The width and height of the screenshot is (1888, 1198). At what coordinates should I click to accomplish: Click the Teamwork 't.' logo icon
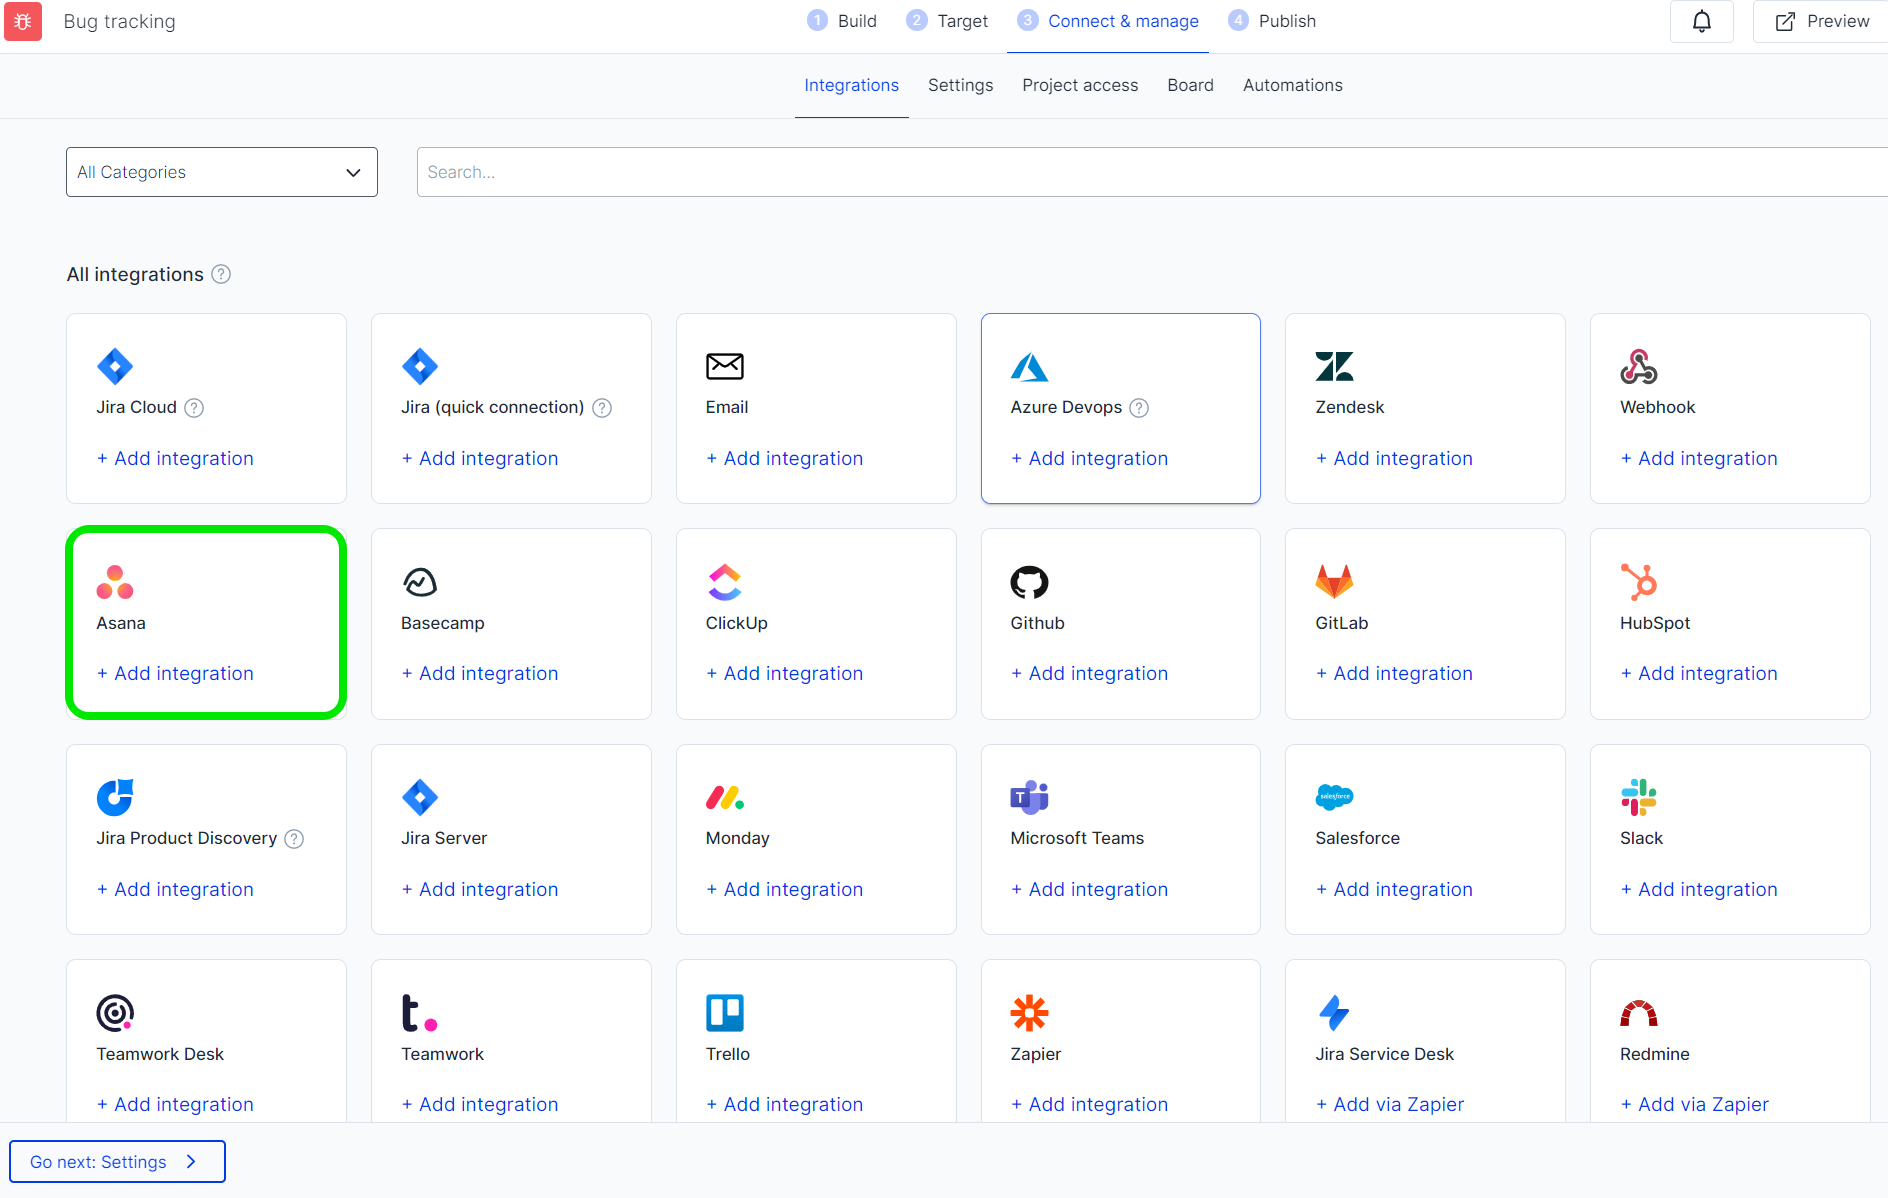(420, 1013)
